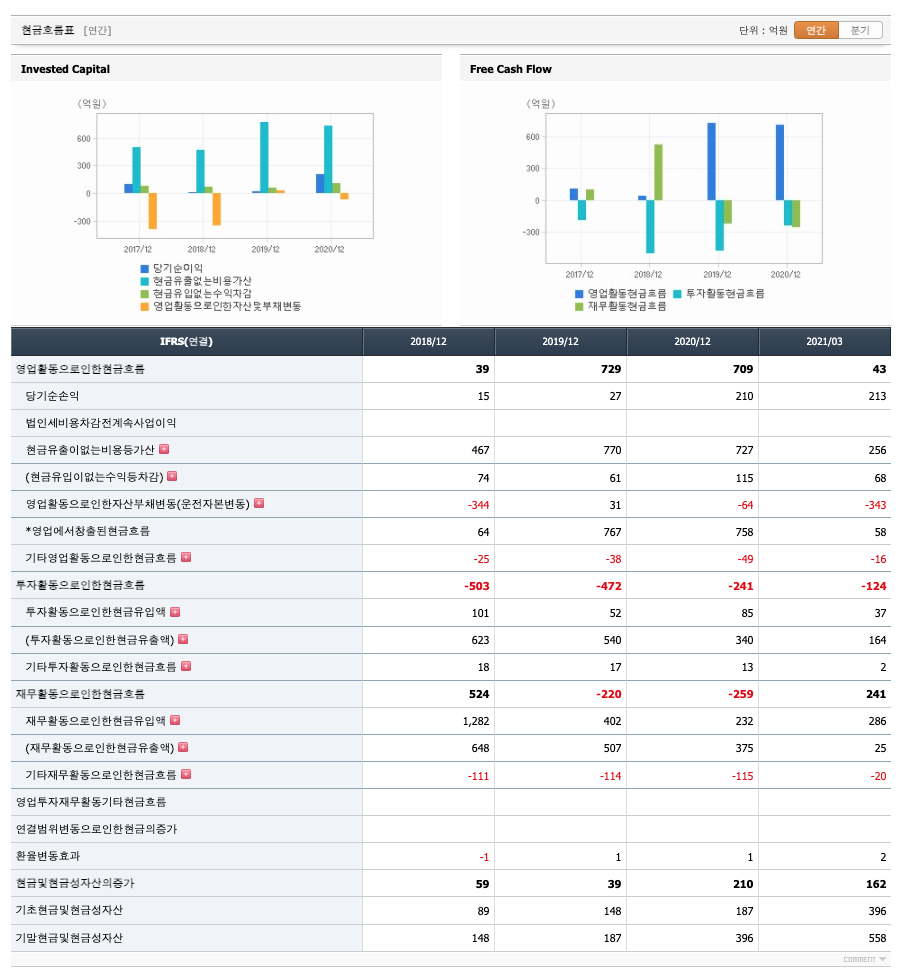
Task: Click 현금유출없는비용가산 teal legend swatch
Action: click(145, 281)
